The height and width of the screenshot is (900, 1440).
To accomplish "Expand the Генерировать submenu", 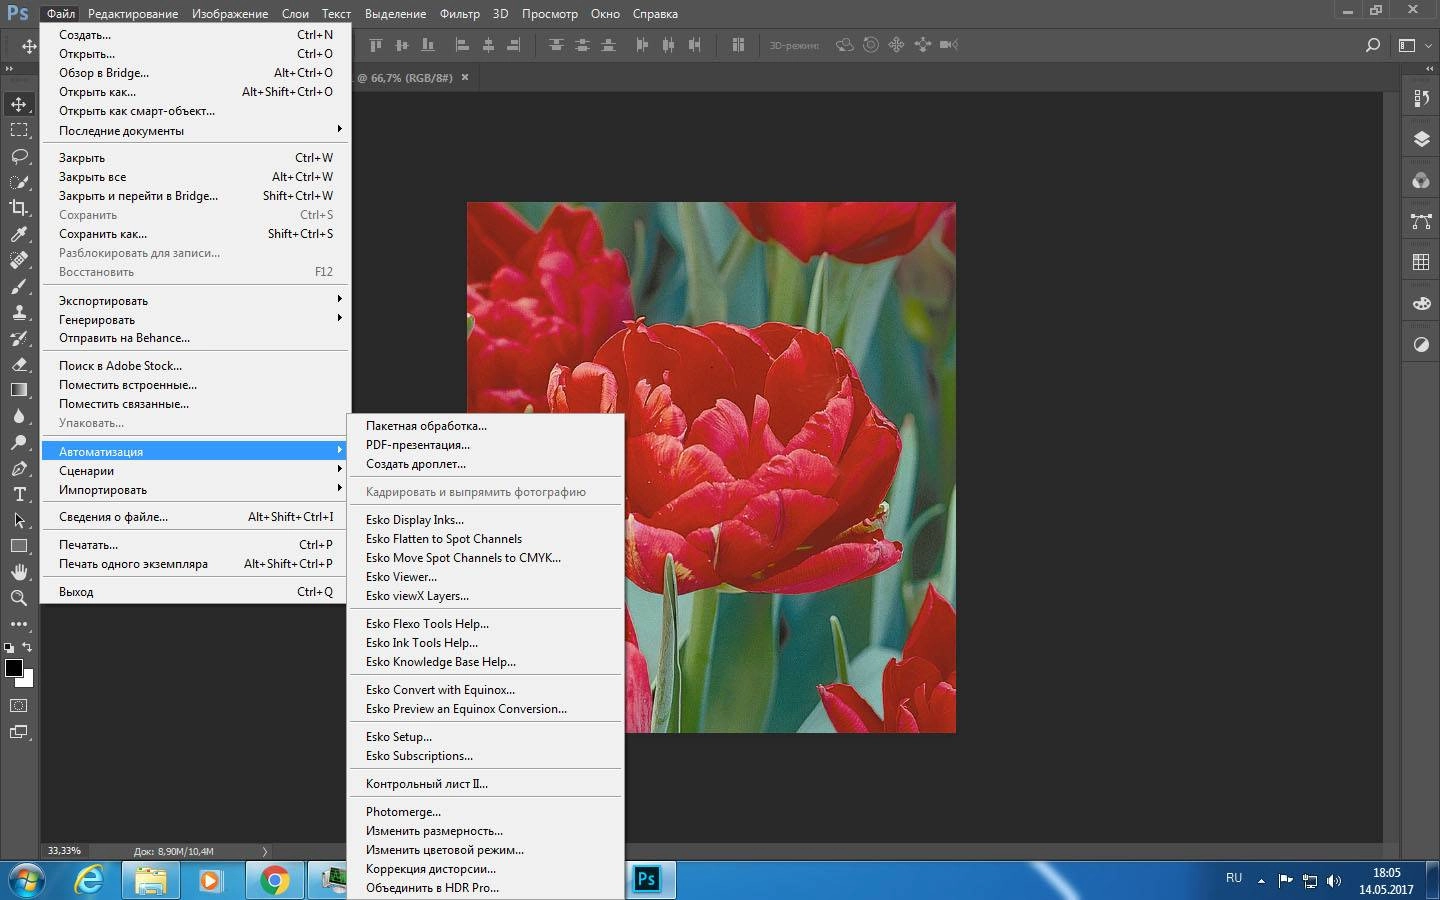I will pyautogui.click(x=195, y=319).
